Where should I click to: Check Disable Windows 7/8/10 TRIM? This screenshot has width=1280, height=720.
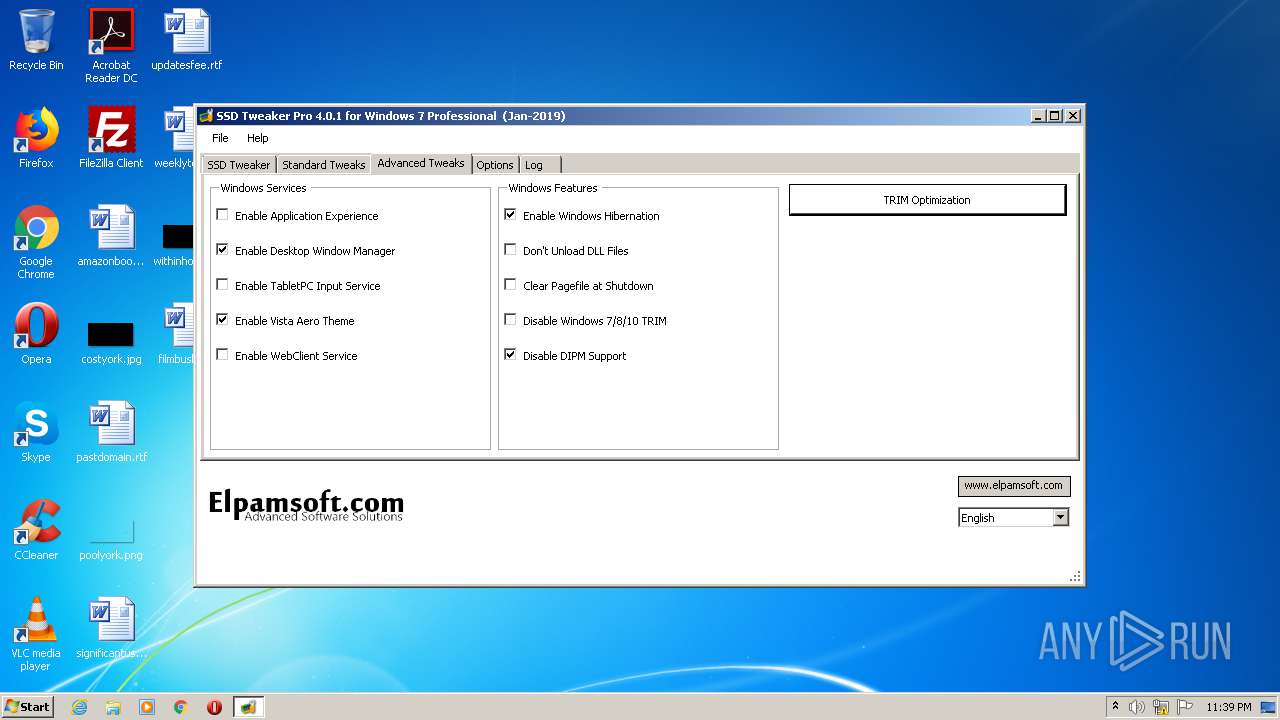(x=510, y=320)
